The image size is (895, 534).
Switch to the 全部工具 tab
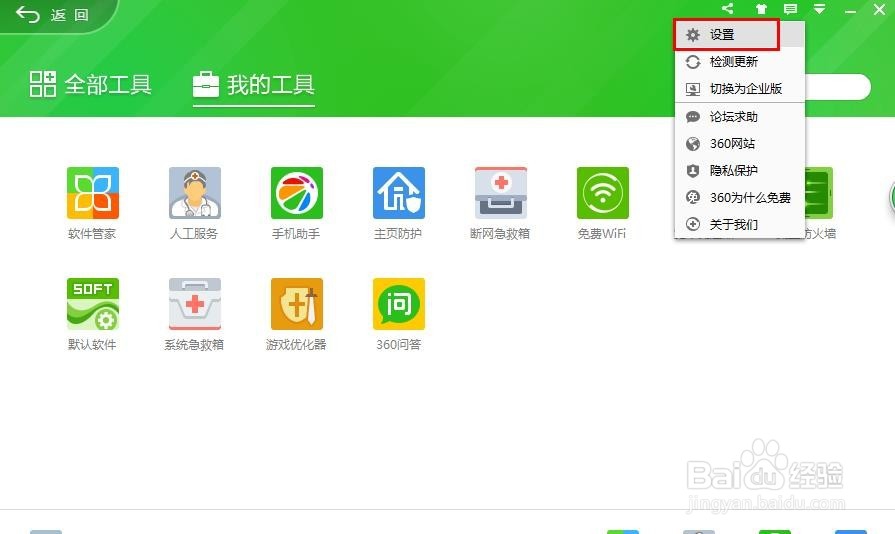click(90, 84)
